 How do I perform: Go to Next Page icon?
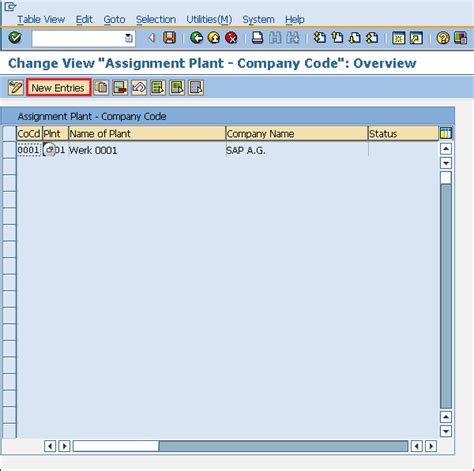pyautogui.click(x=354, y=38)
